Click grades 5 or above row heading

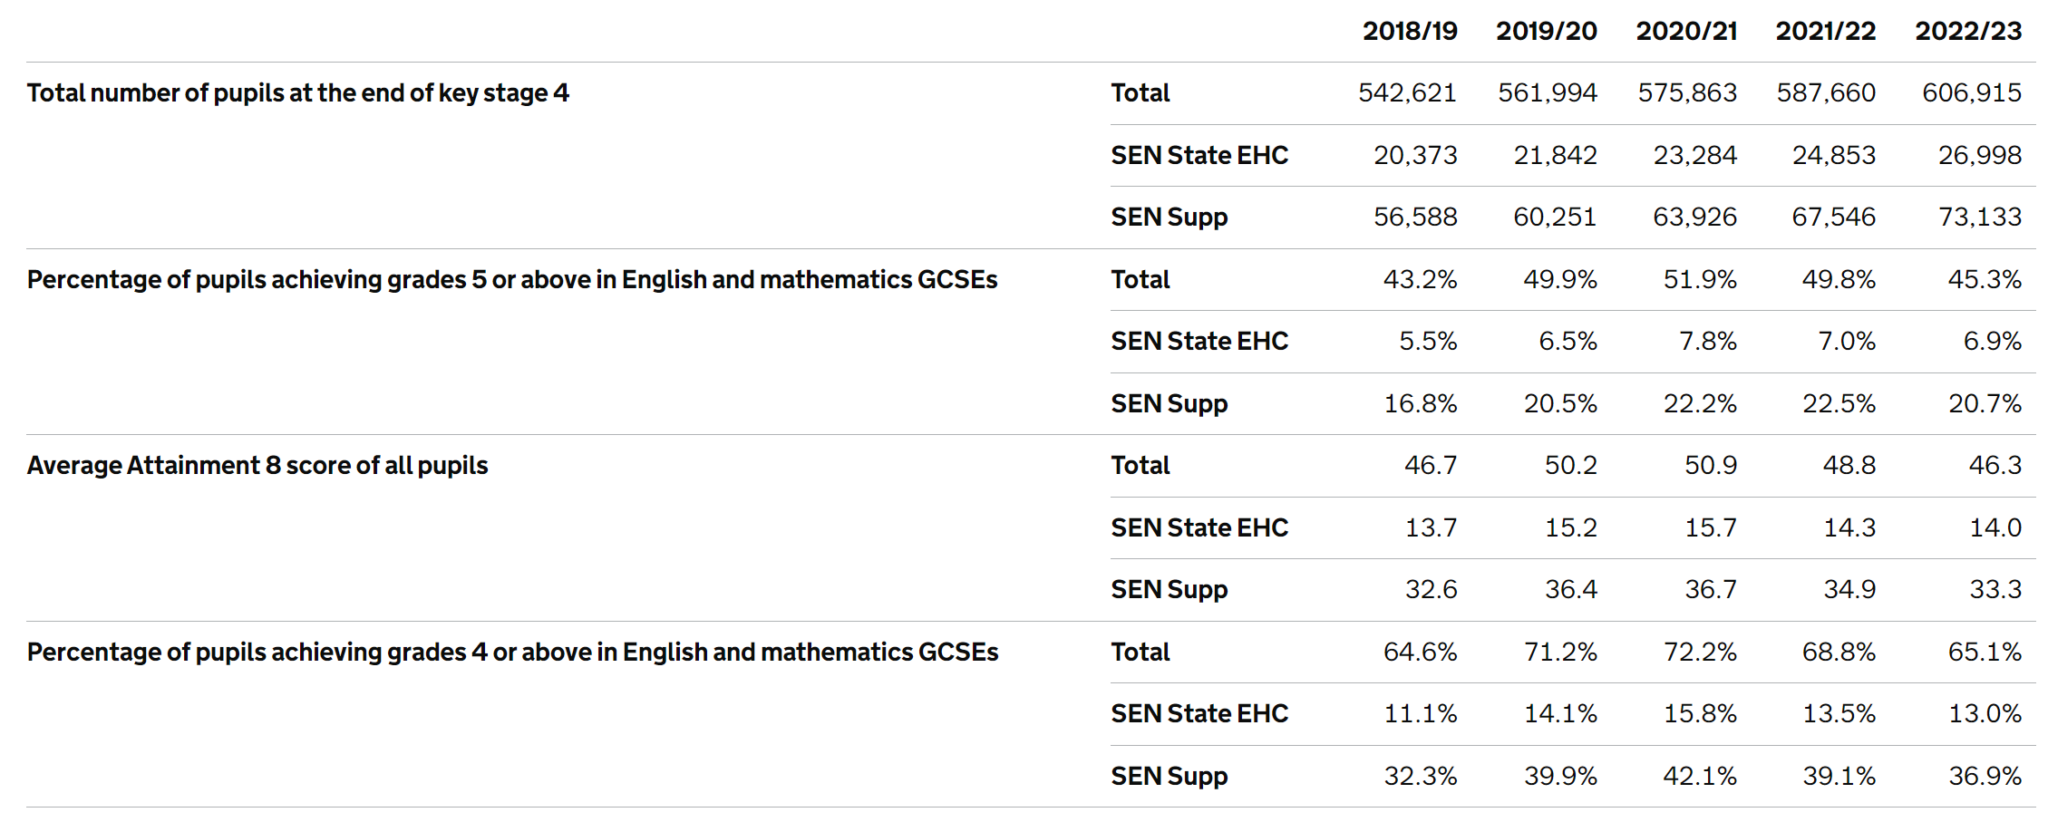512,280
